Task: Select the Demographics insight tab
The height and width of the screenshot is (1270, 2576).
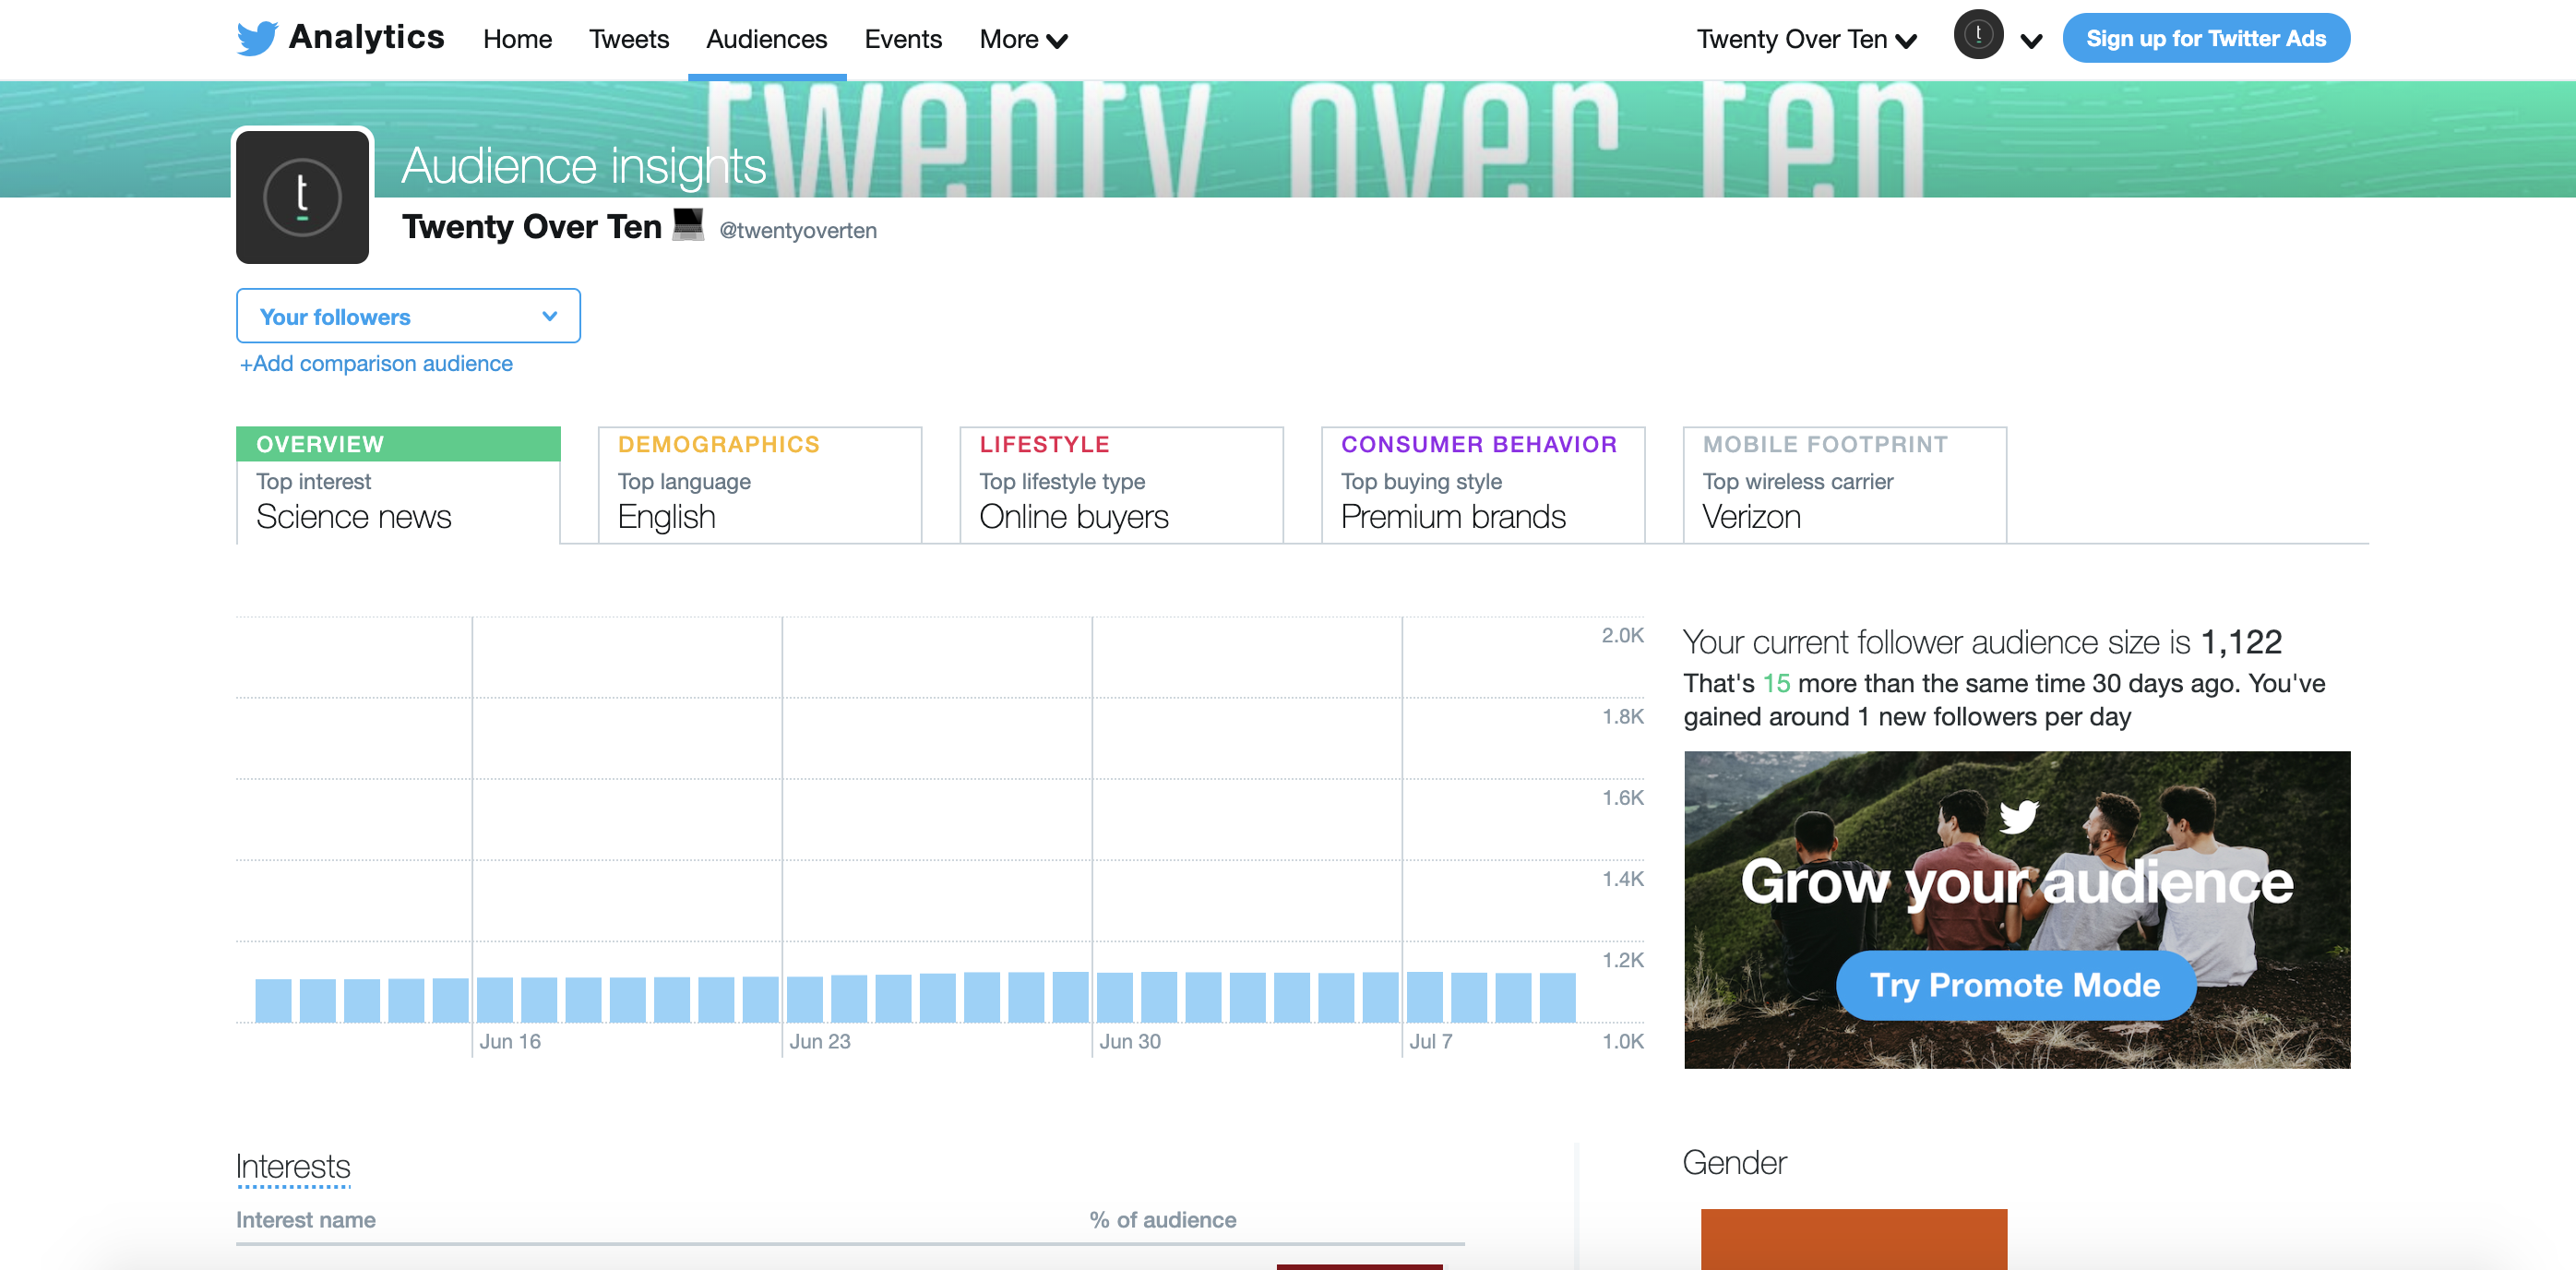Action: point(759,485)
